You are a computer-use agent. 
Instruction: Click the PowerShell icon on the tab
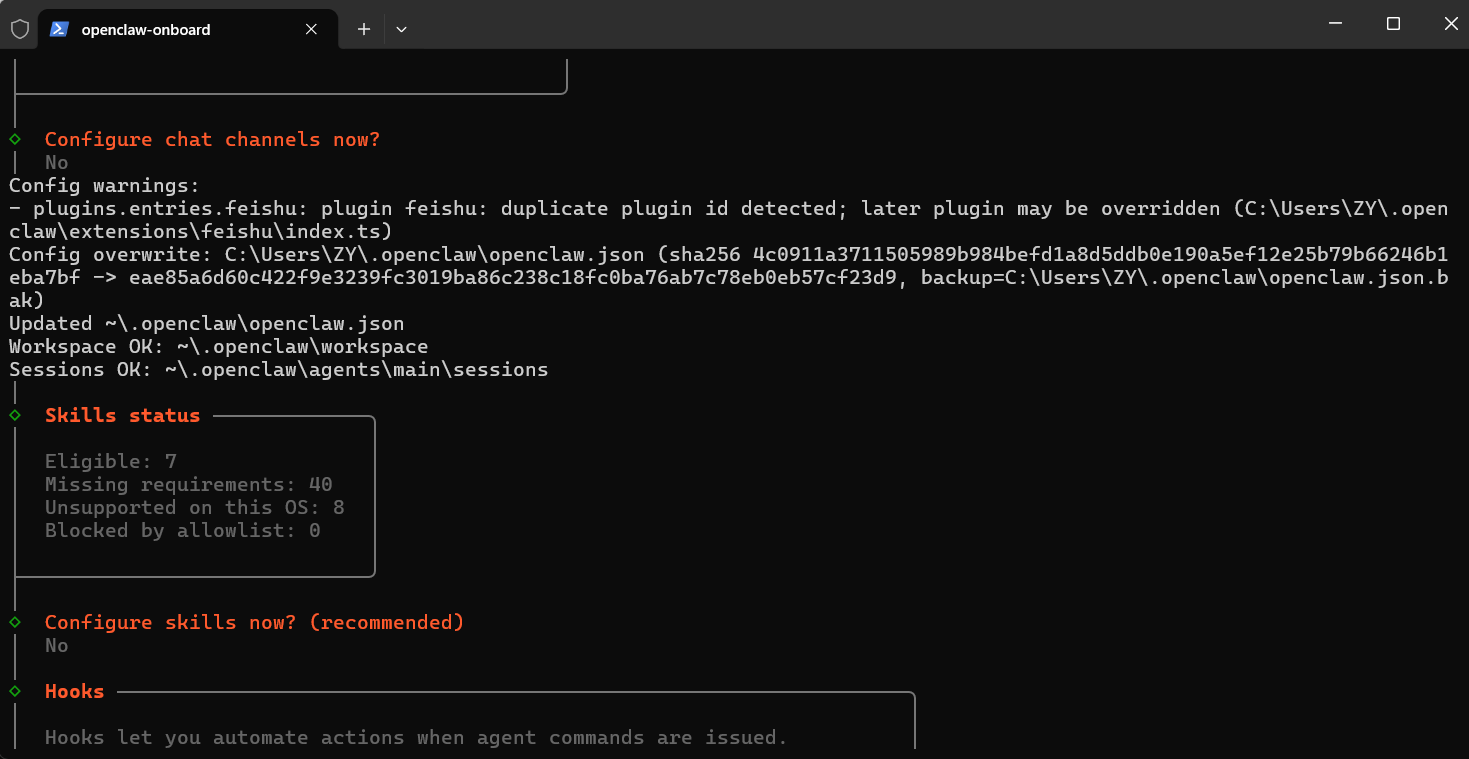pos(59,29)
